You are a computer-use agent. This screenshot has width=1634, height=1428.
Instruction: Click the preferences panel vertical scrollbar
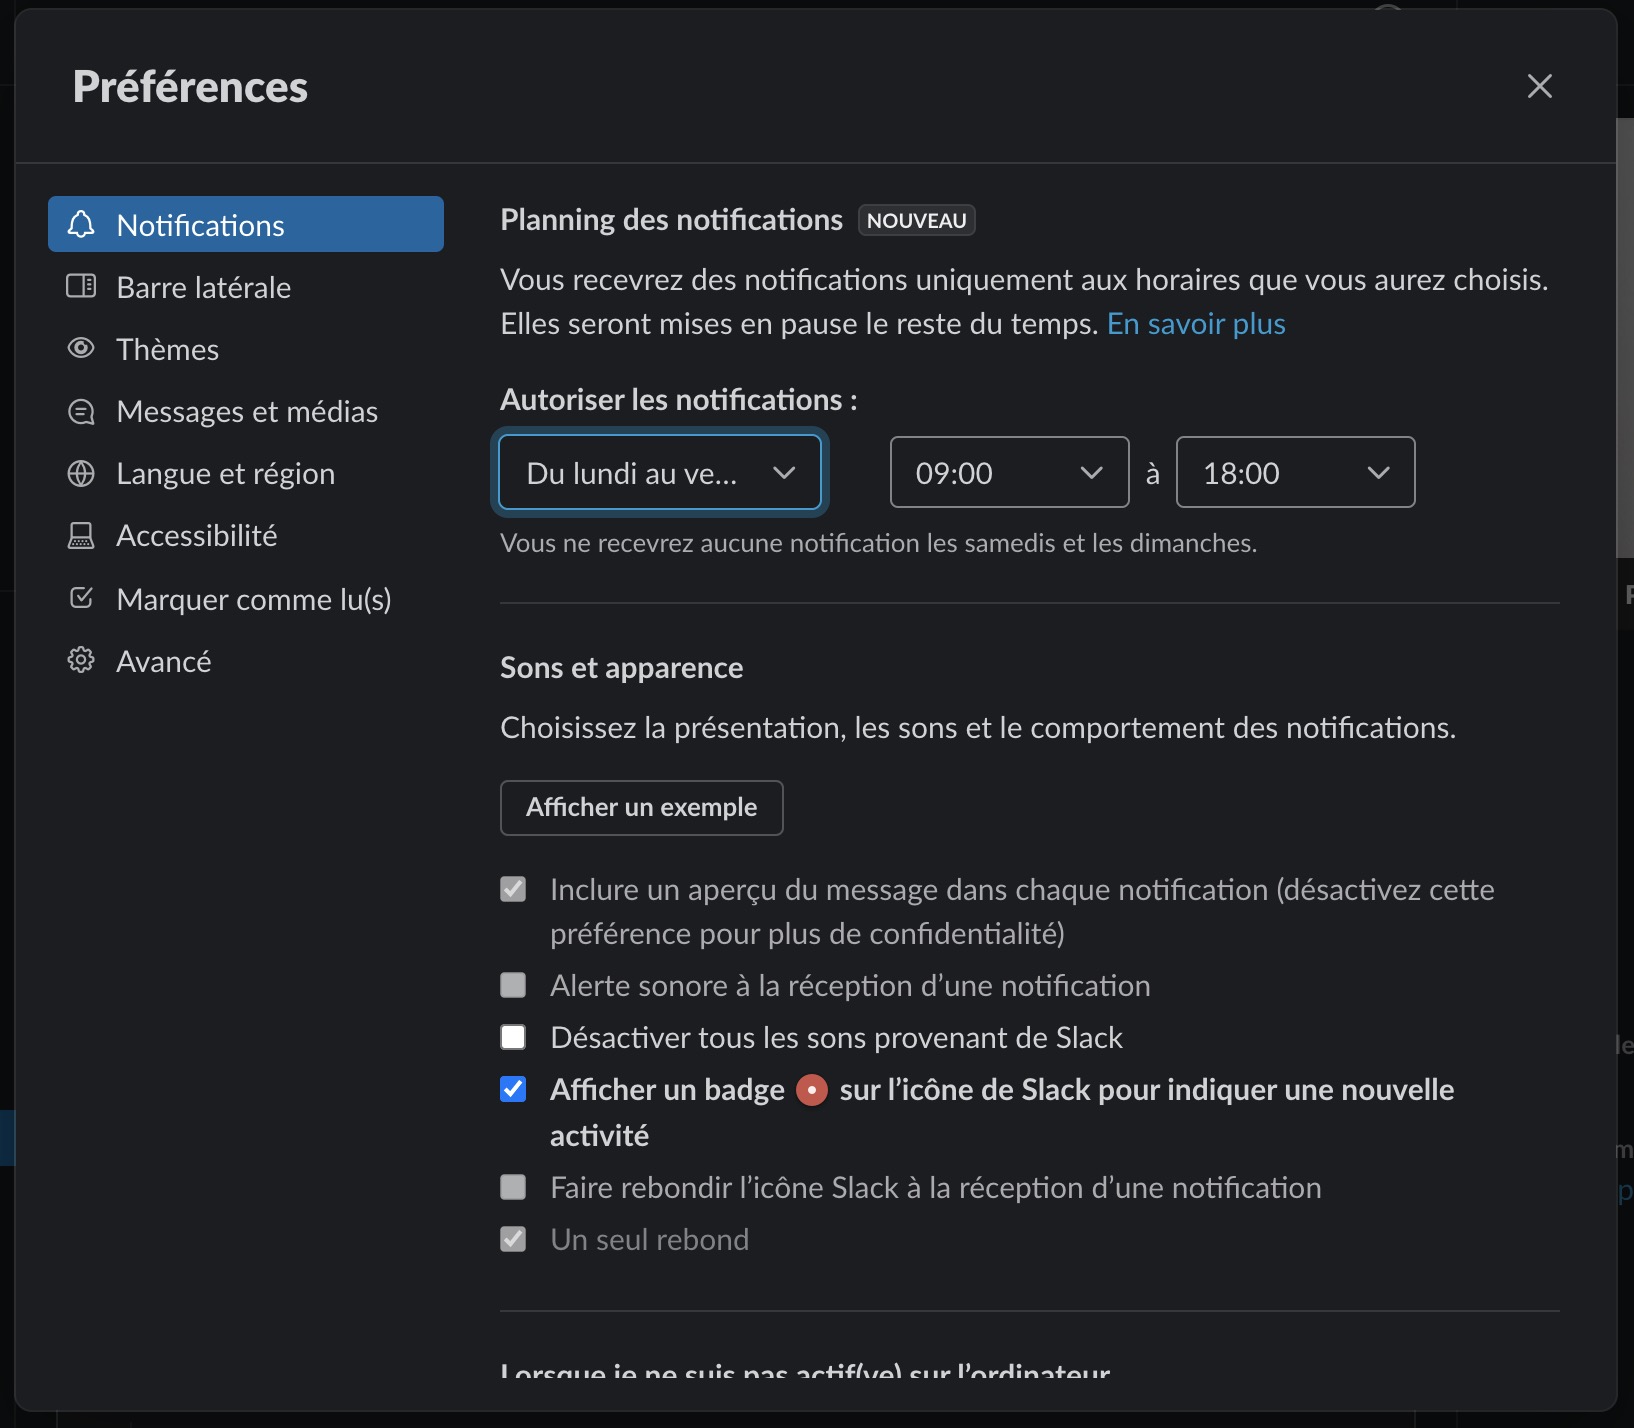coord(1625,340)
